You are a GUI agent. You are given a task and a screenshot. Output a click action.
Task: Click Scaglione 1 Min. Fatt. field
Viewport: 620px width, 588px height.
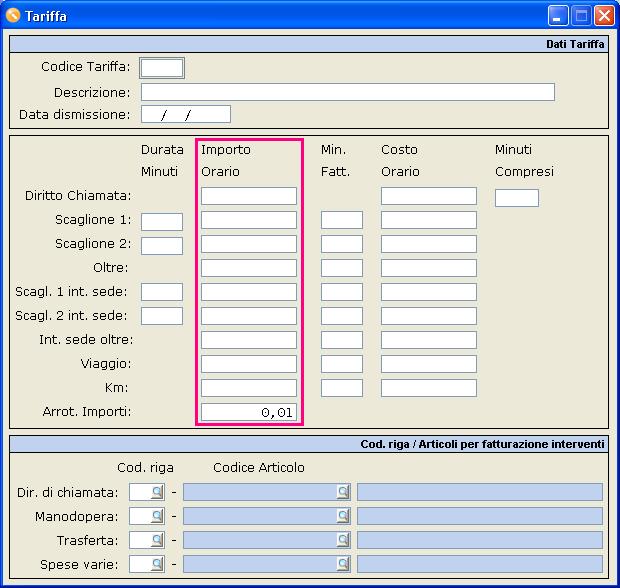point(342,220)
